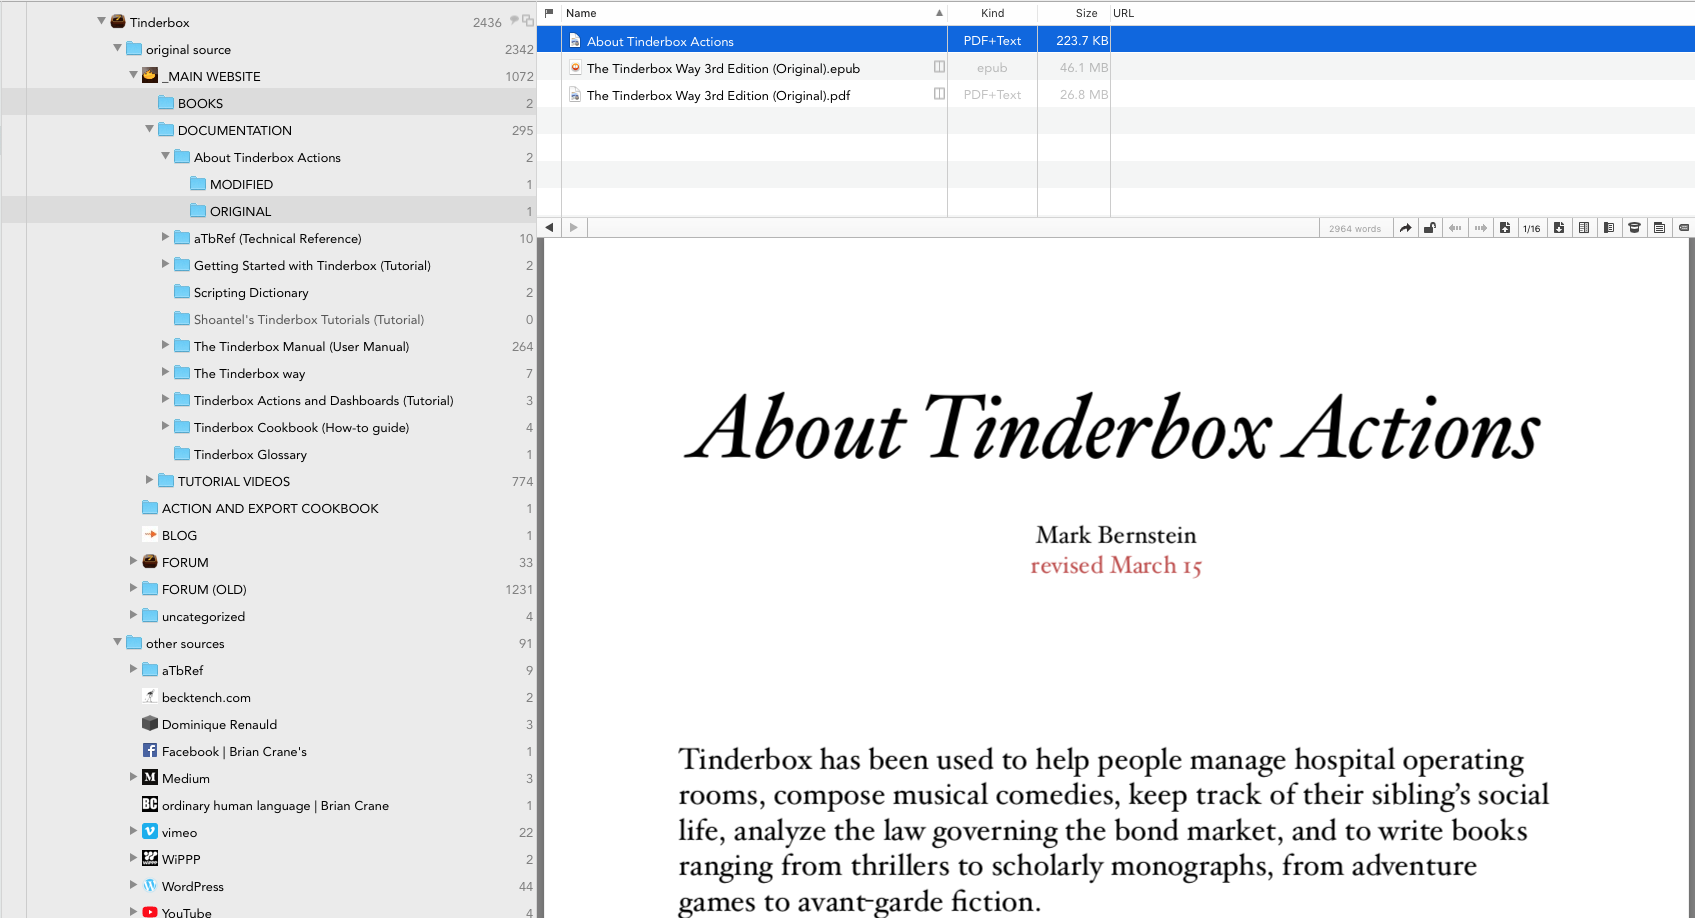The image size is (1695, 918).
Task: Sort the list by Kind column
Action: pyautogui.click(x=992, y=13)
